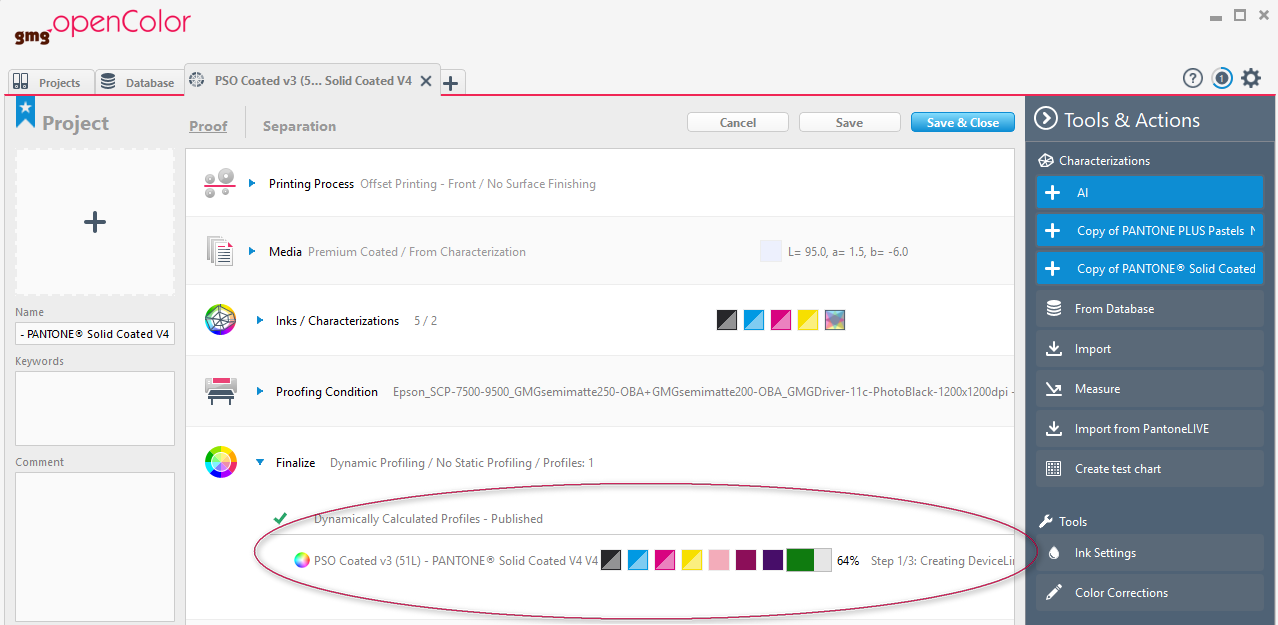Open the application settings gear
This screenshot has width=1278, height=625.
click(1251, 77)
